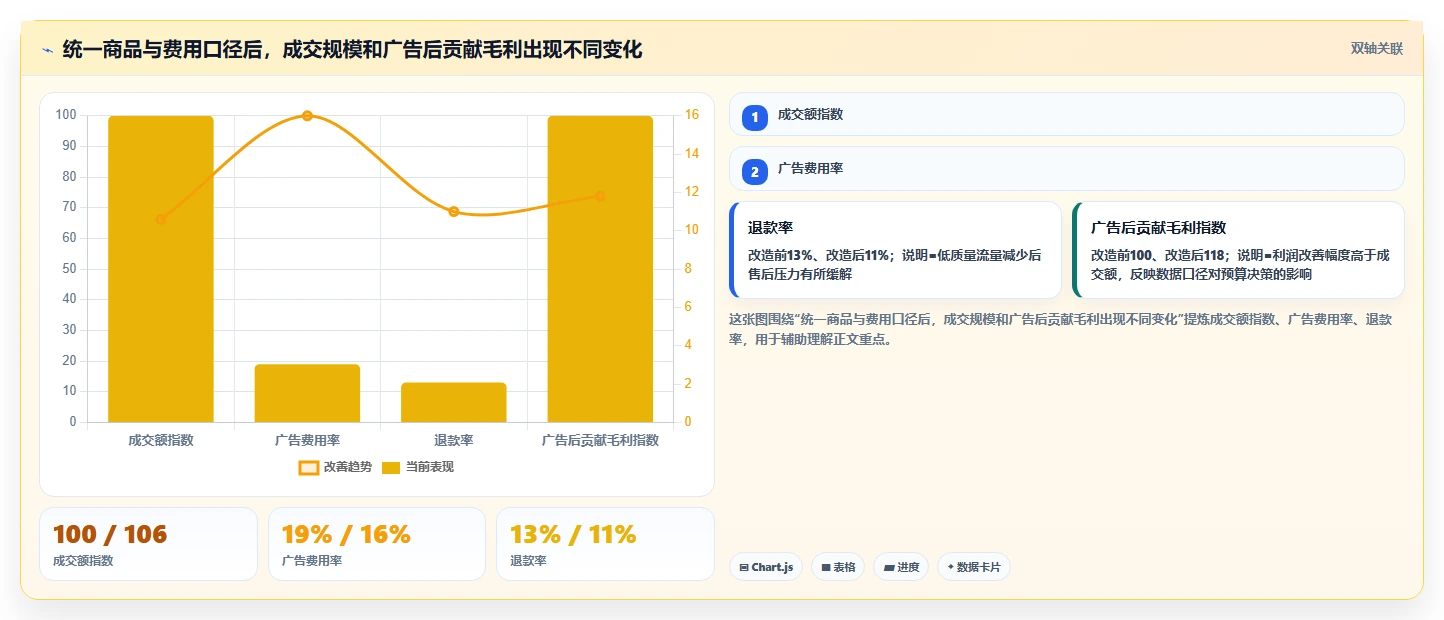Click the 进度 tag

pyautogui.click(x=901, y=567)
